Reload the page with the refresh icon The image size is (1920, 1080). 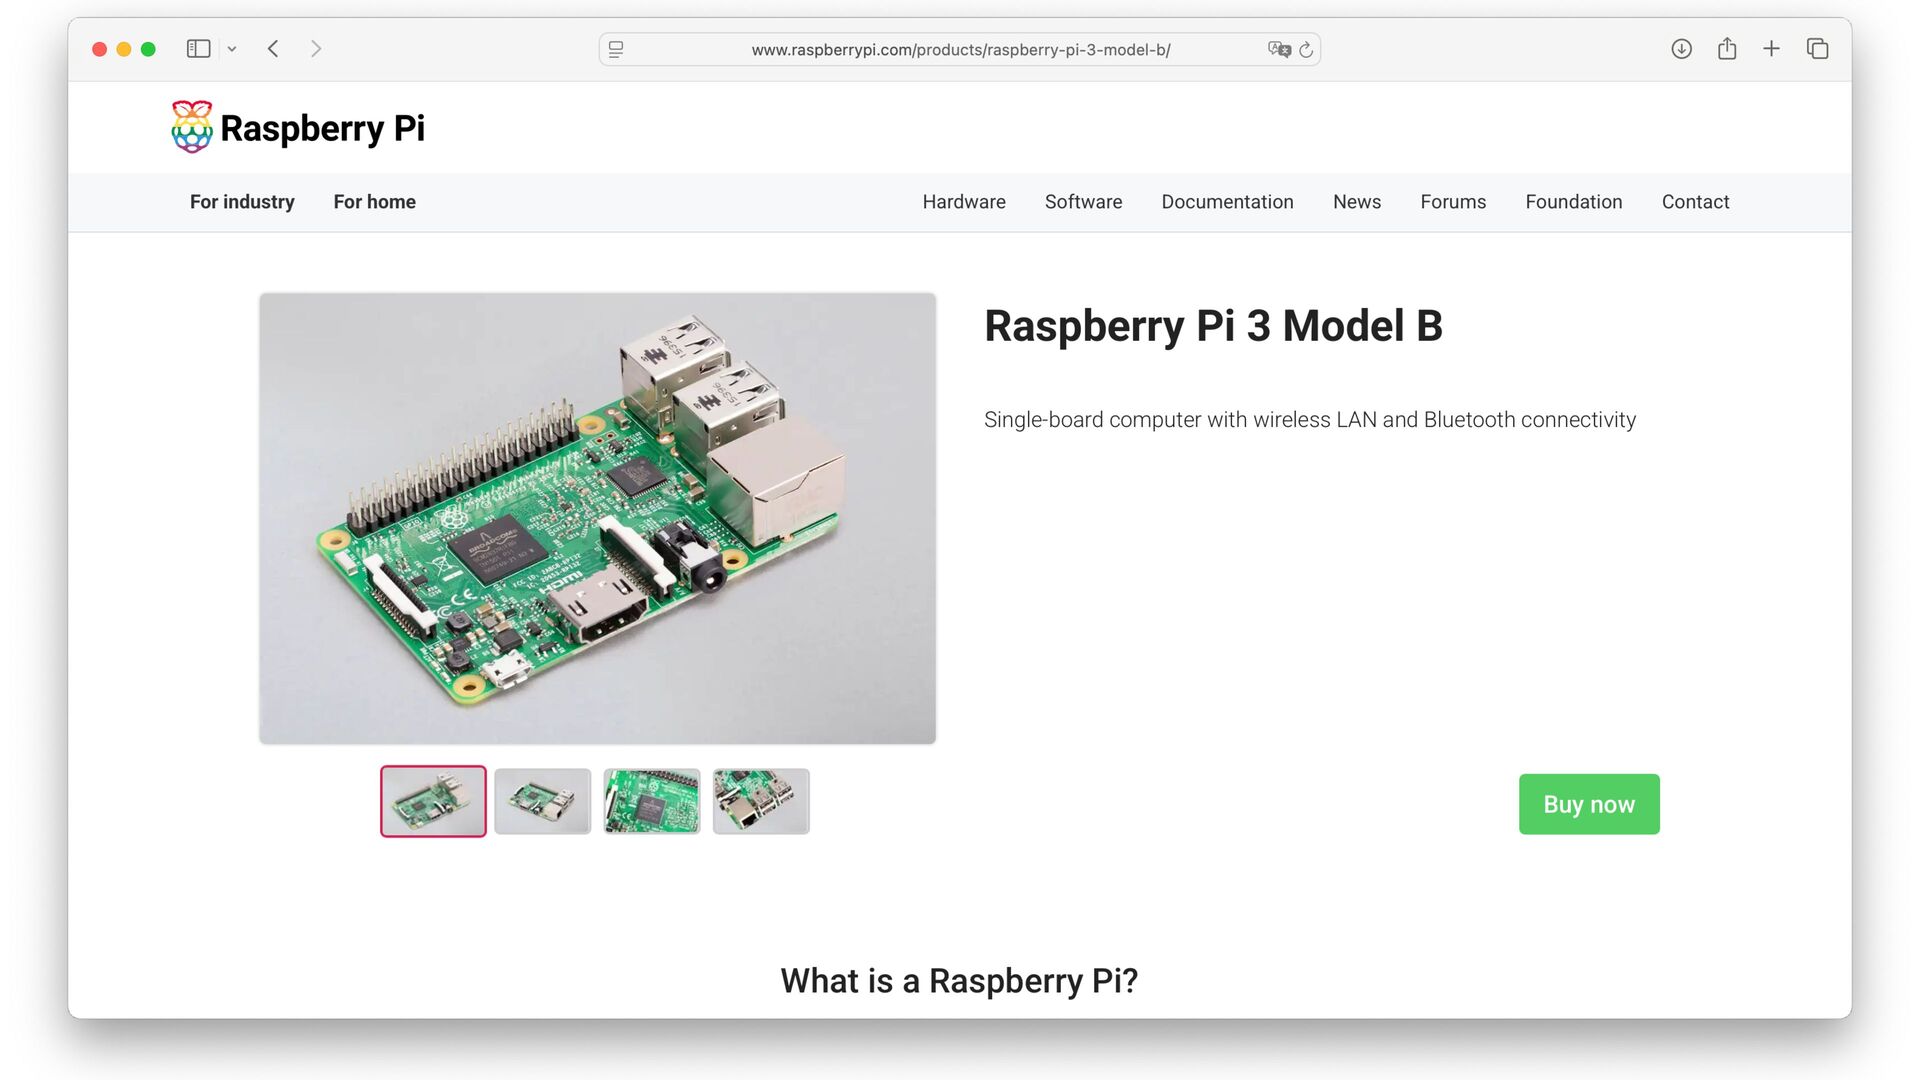1306,49
